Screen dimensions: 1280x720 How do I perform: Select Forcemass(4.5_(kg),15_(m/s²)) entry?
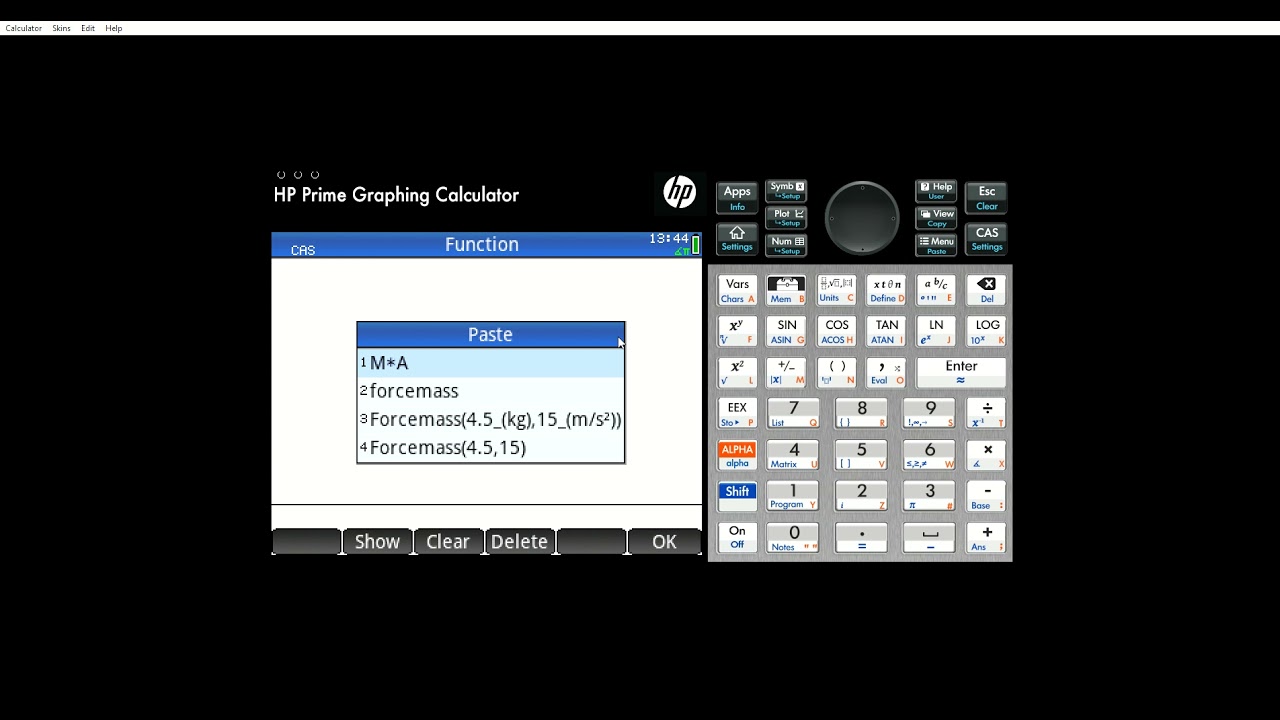(x=490, y=419)
